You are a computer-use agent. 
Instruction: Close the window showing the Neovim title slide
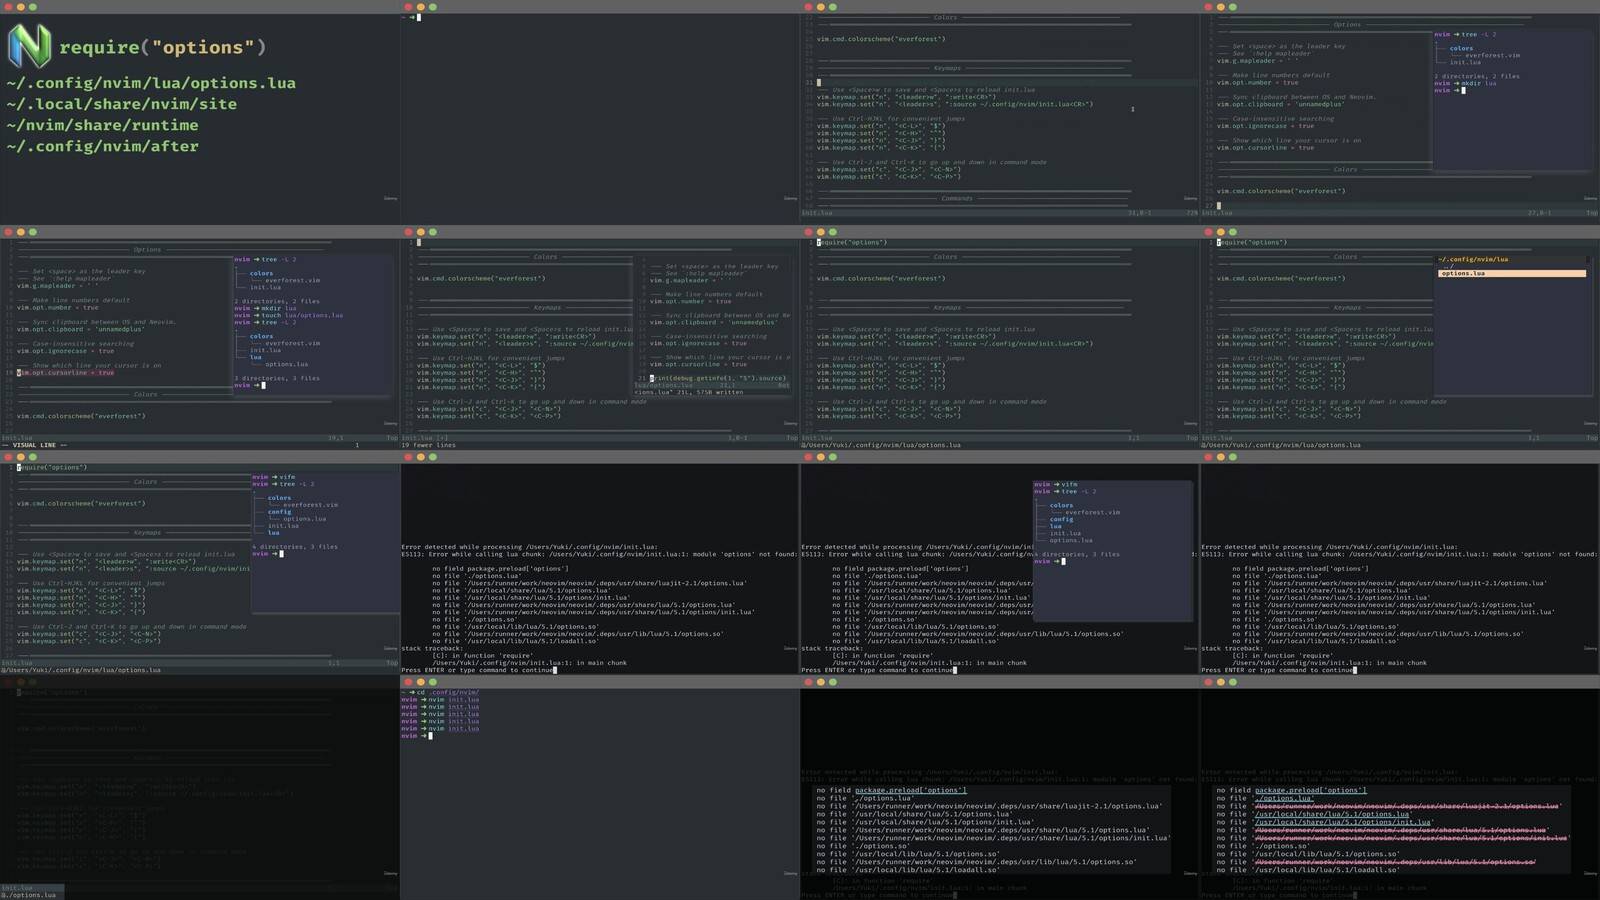(x=8, y=7)
